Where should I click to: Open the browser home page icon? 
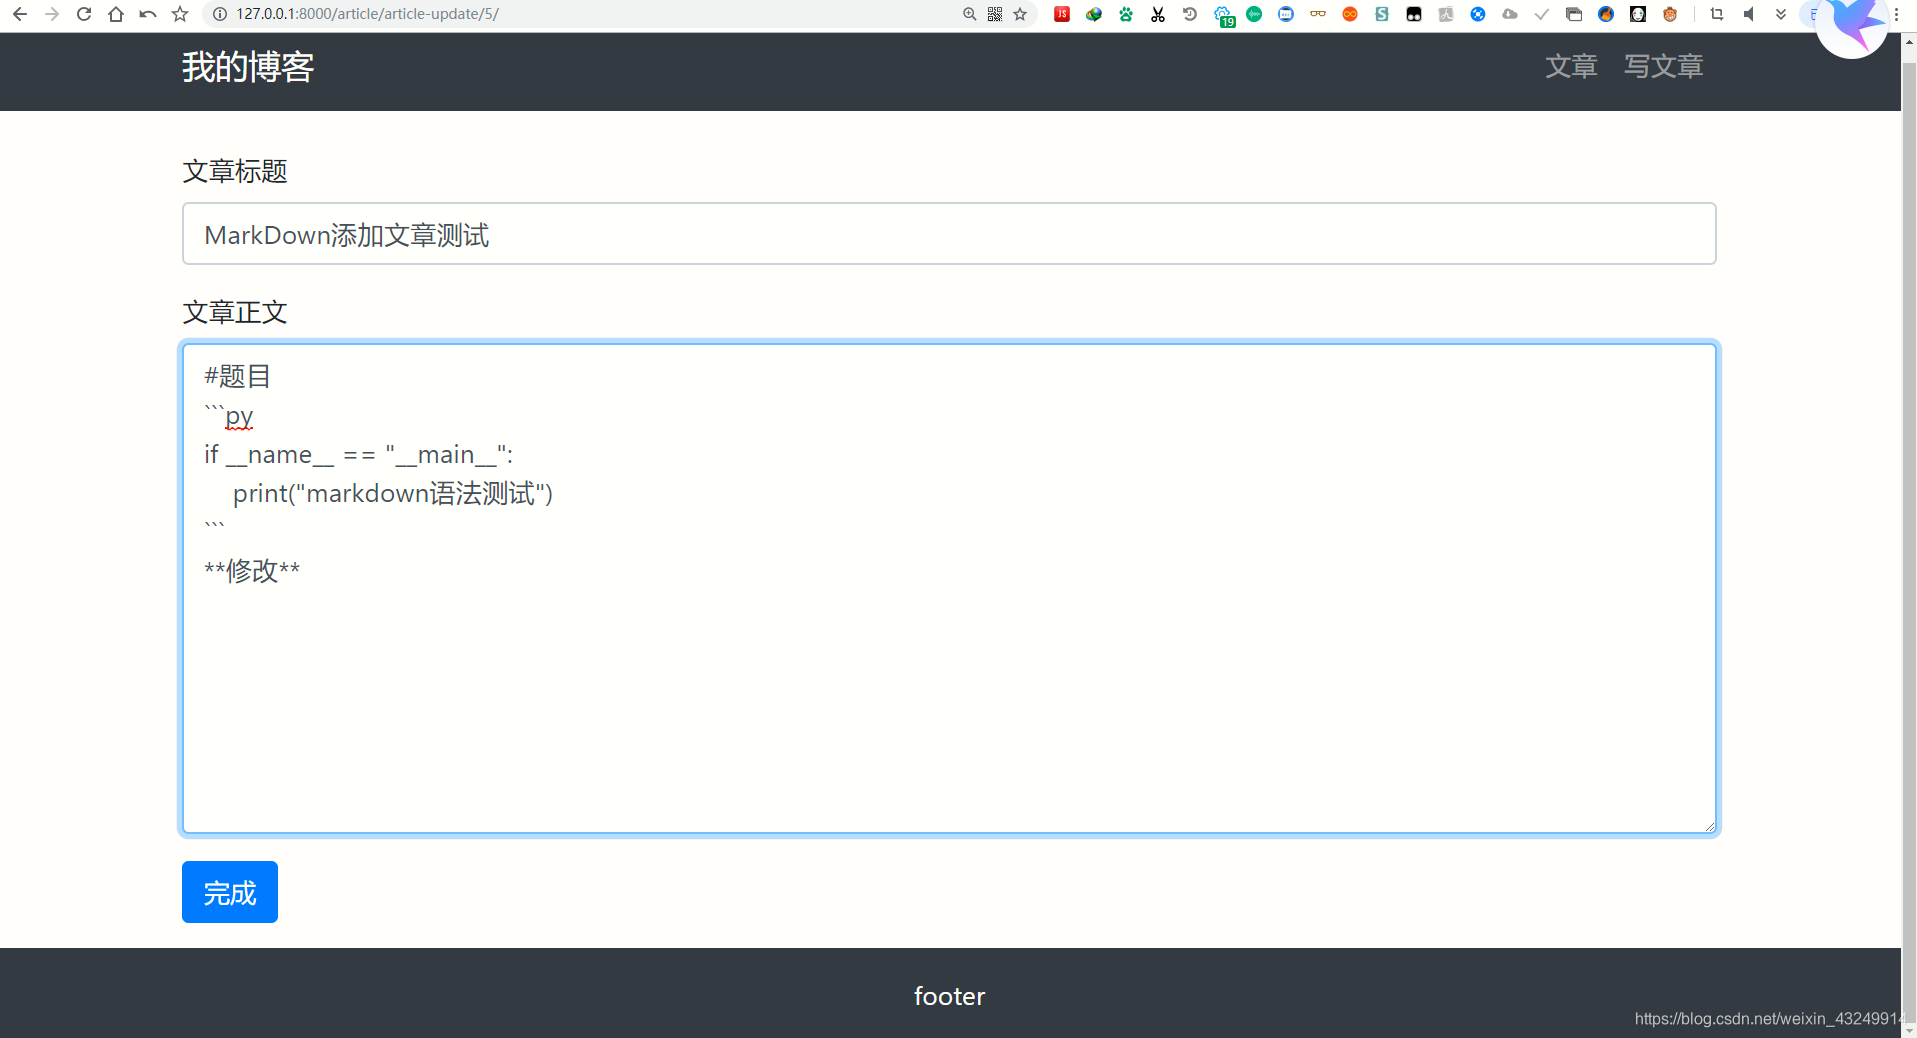[x=116, y=14]
